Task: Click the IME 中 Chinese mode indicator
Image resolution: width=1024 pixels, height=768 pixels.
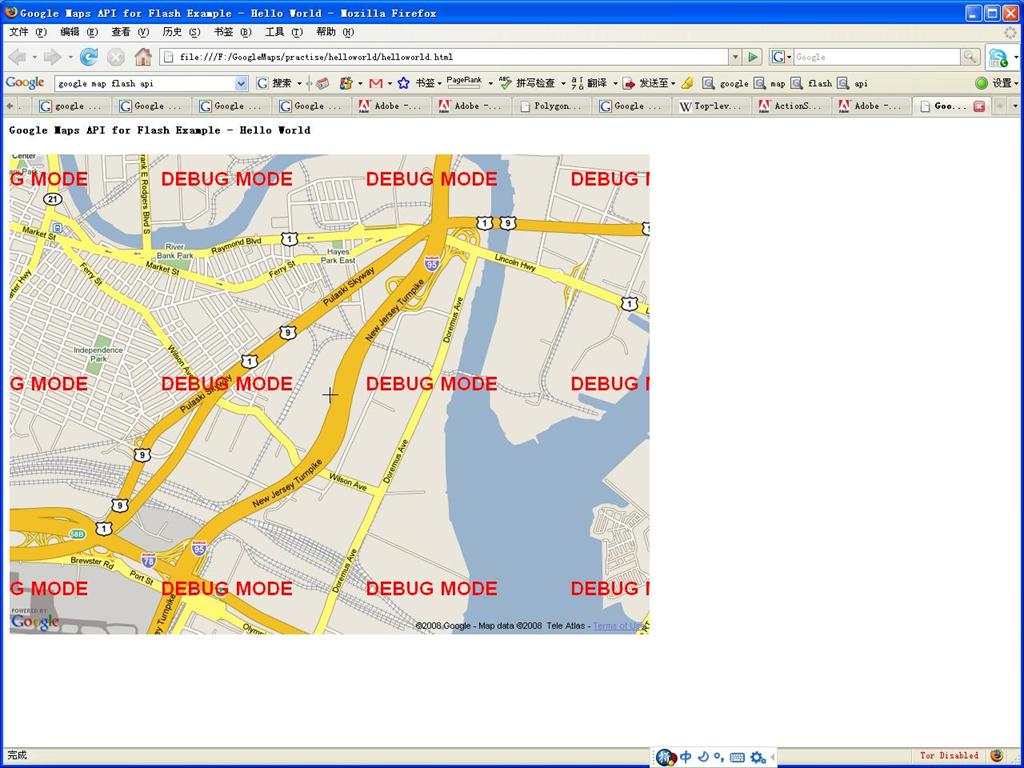Action: point(686,757)
